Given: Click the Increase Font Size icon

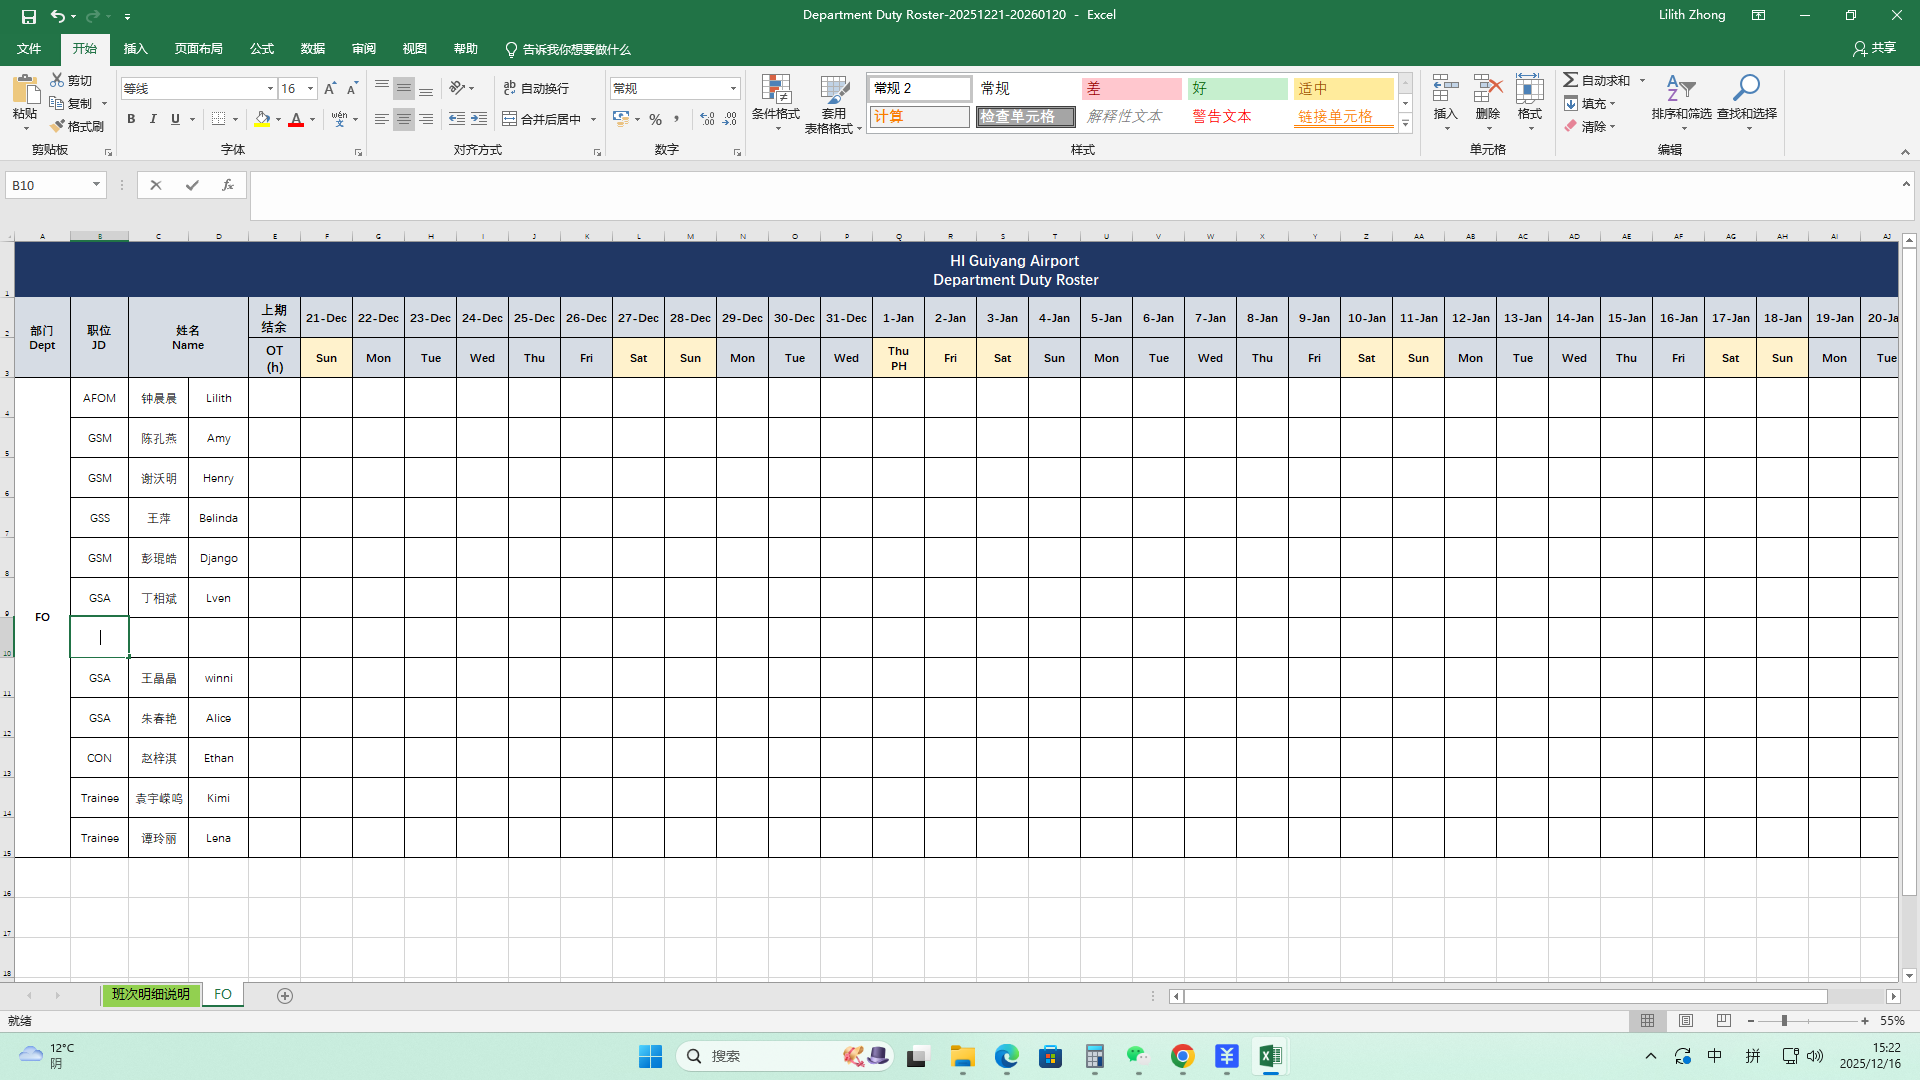Looking at the screenshot, I should coord(330,89).
